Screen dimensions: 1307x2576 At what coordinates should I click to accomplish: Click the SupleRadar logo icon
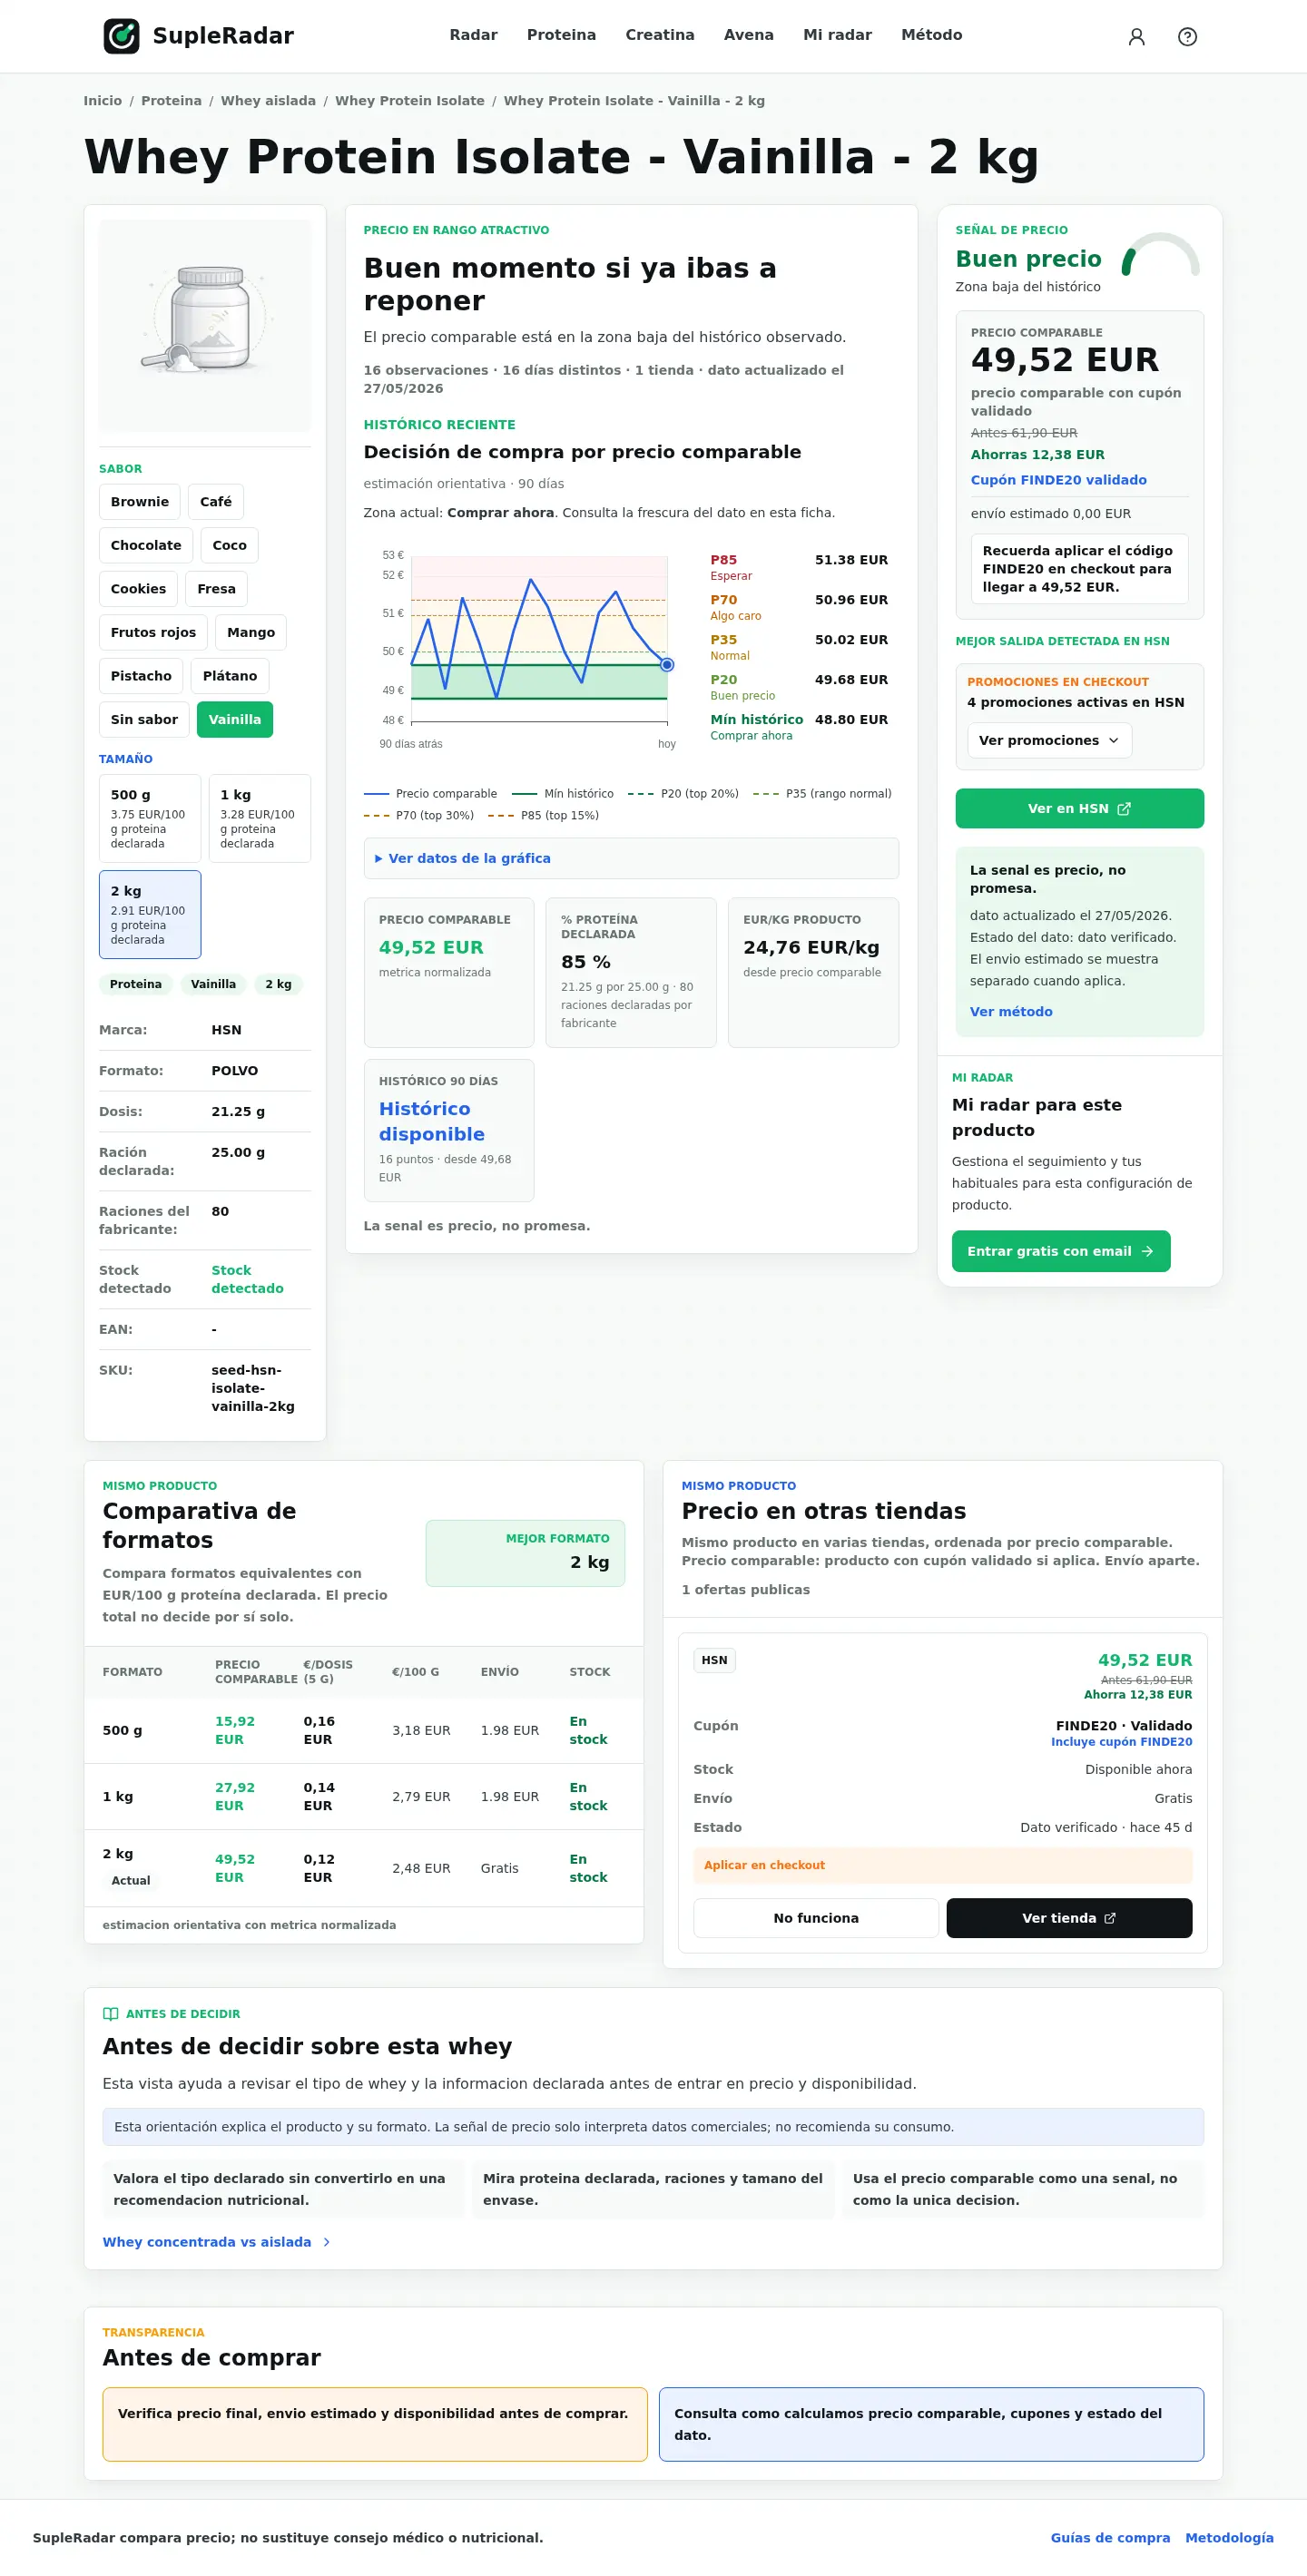pyautogui.click(x=121, y=36)
